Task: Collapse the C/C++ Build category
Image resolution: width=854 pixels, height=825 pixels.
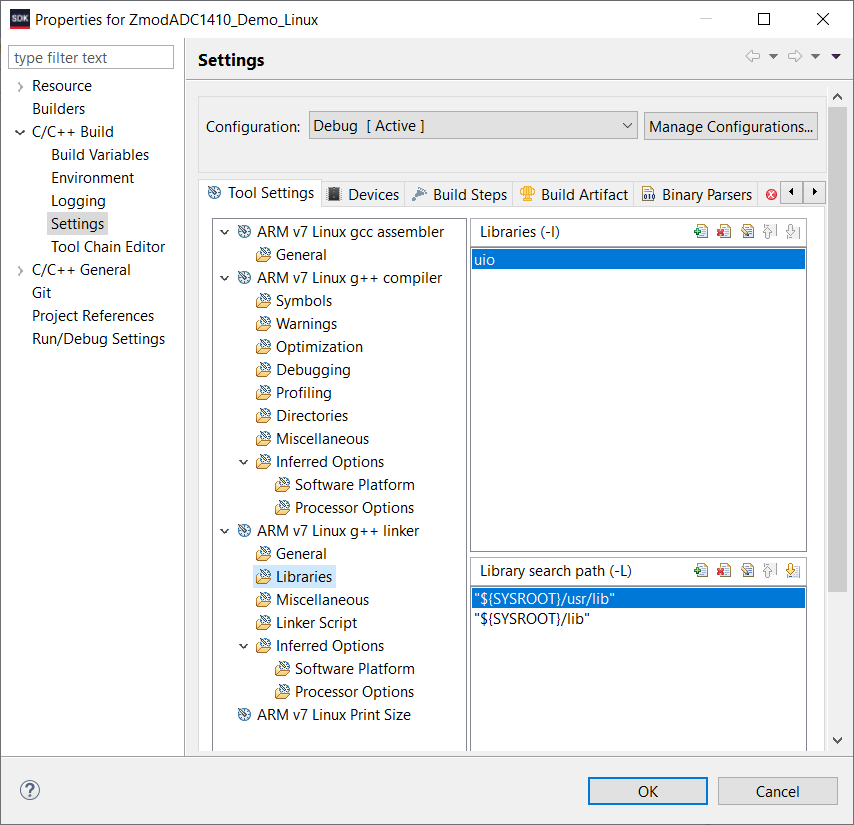Action: (20, 132)
